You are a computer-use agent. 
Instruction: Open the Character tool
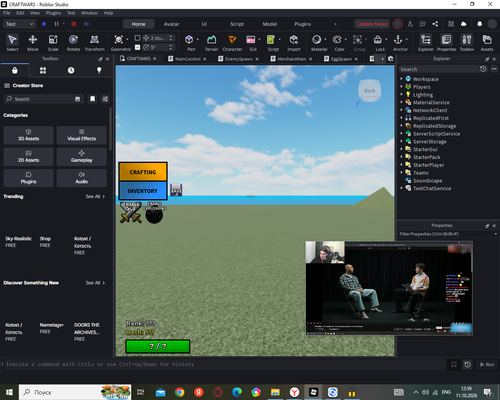coord(232,43)
